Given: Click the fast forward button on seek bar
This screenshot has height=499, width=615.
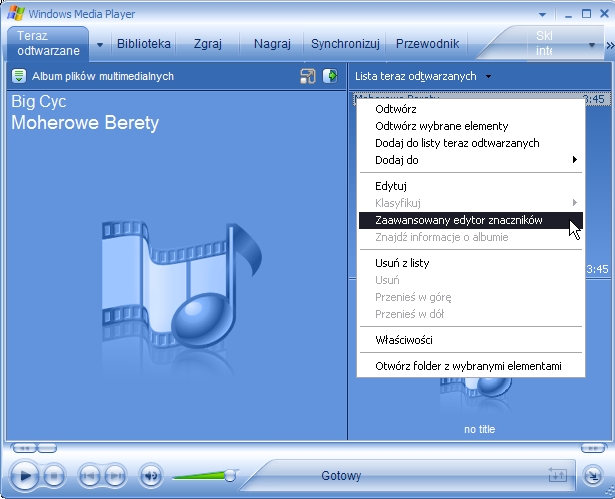Looking at the screenshot, I should point(593,448).
